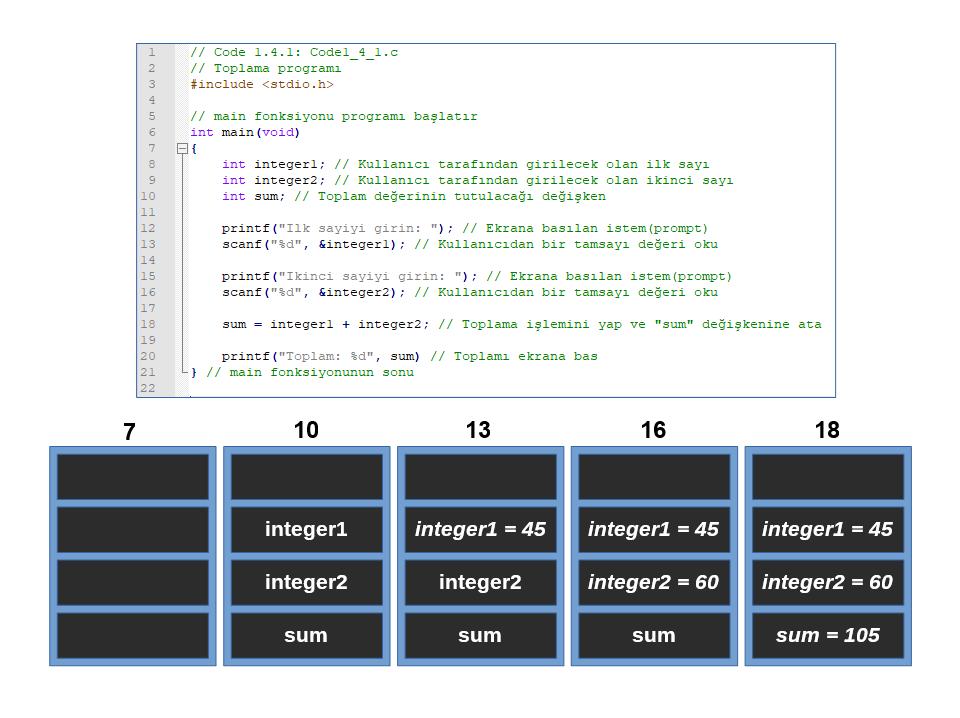The image size is (960, 718).
Task: Select the '#include <stdio.h>' line
Action: [x=261, y=84]
